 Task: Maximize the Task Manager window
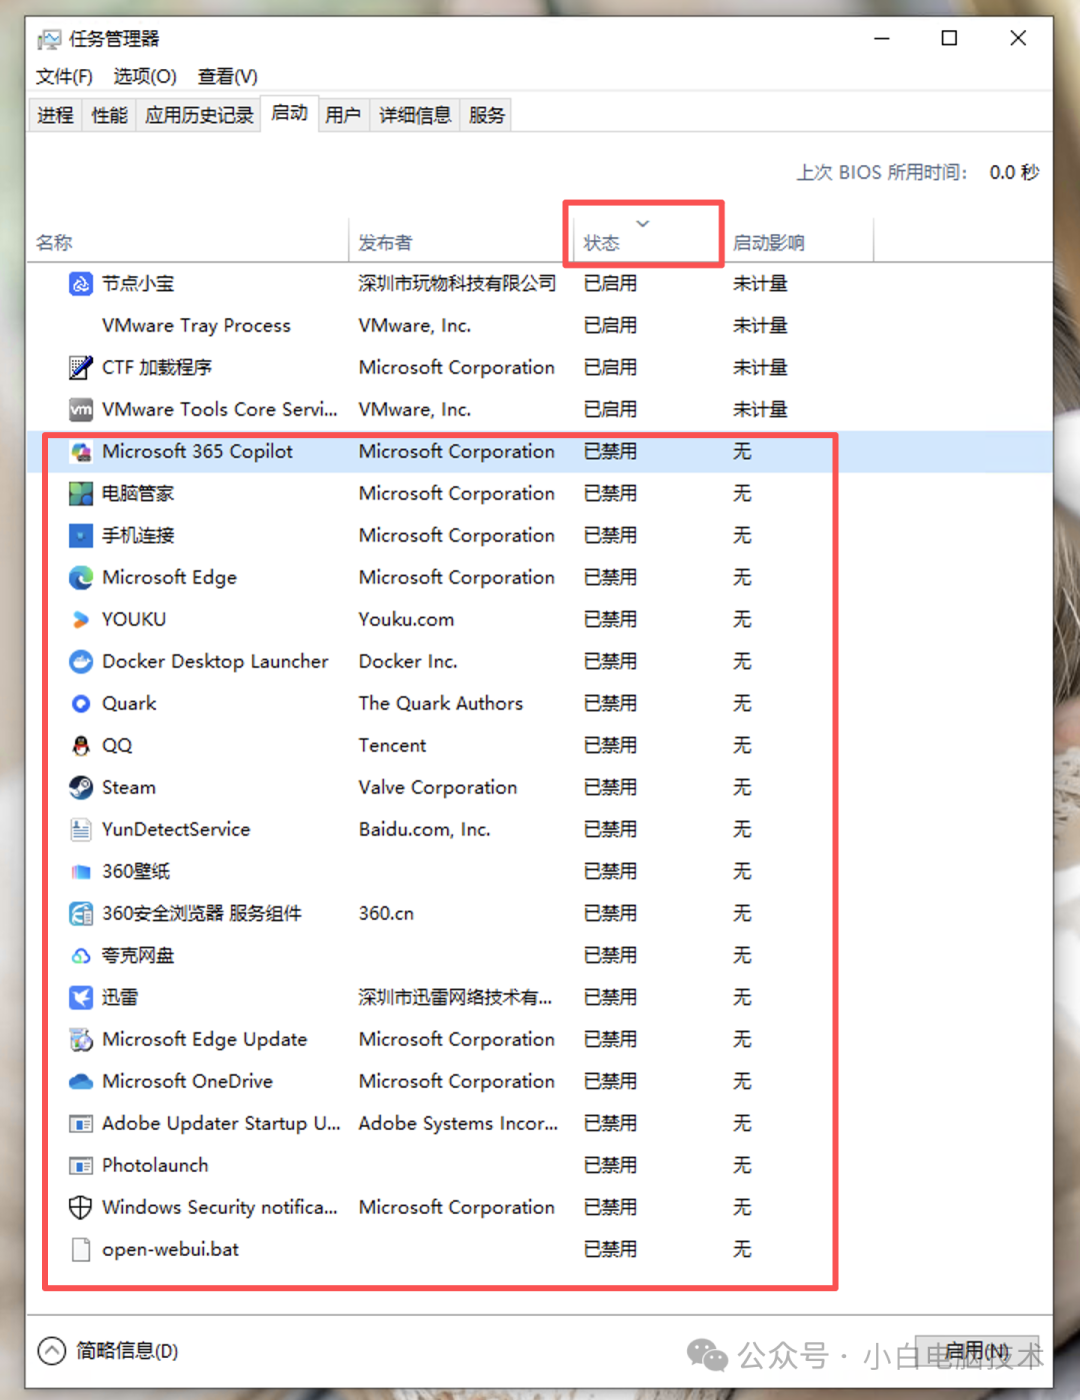(949, 38)
